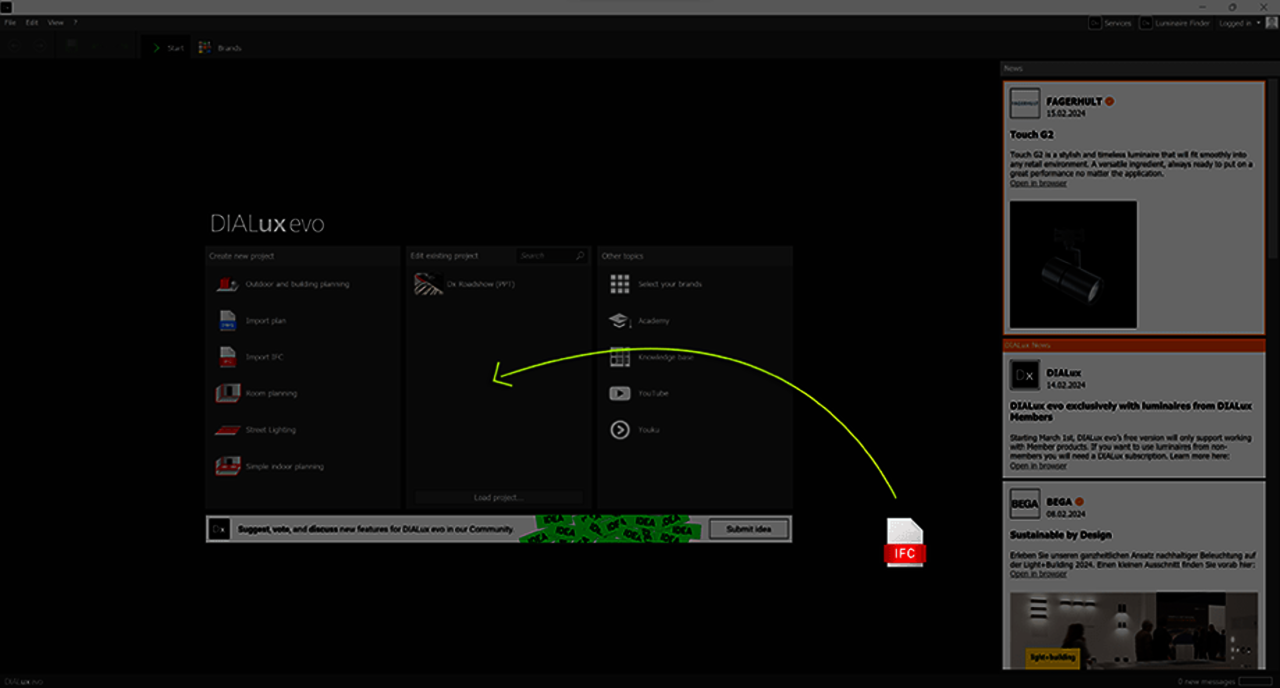Viewport: 1280px width, 688px height.
Task: Open the Knowledge base entry
Action: click(x=664, y=357)
